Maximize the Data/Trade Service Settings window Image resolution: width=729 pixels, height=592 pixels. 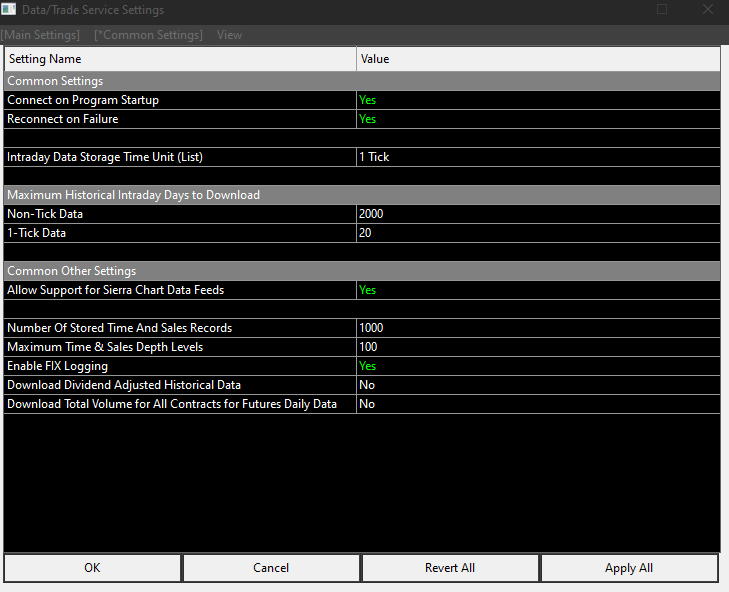point(662,9)
